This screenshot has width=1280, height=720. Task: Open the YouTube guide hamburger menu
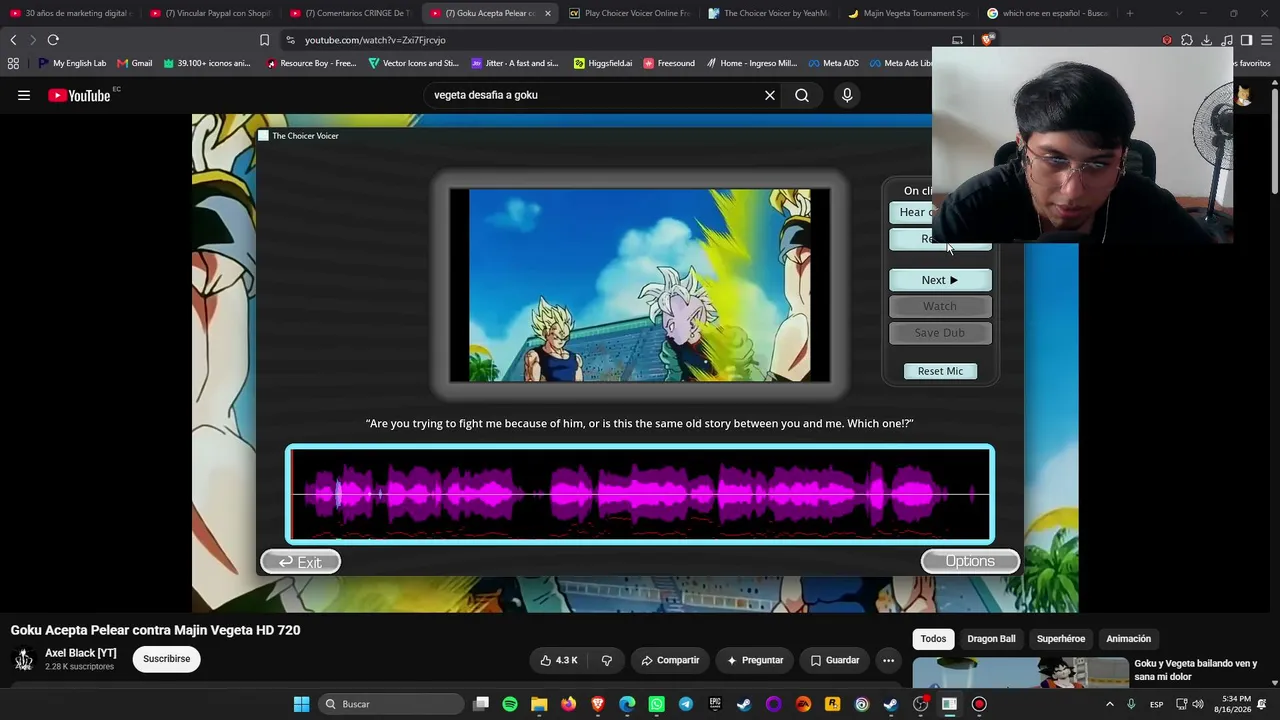24,95
